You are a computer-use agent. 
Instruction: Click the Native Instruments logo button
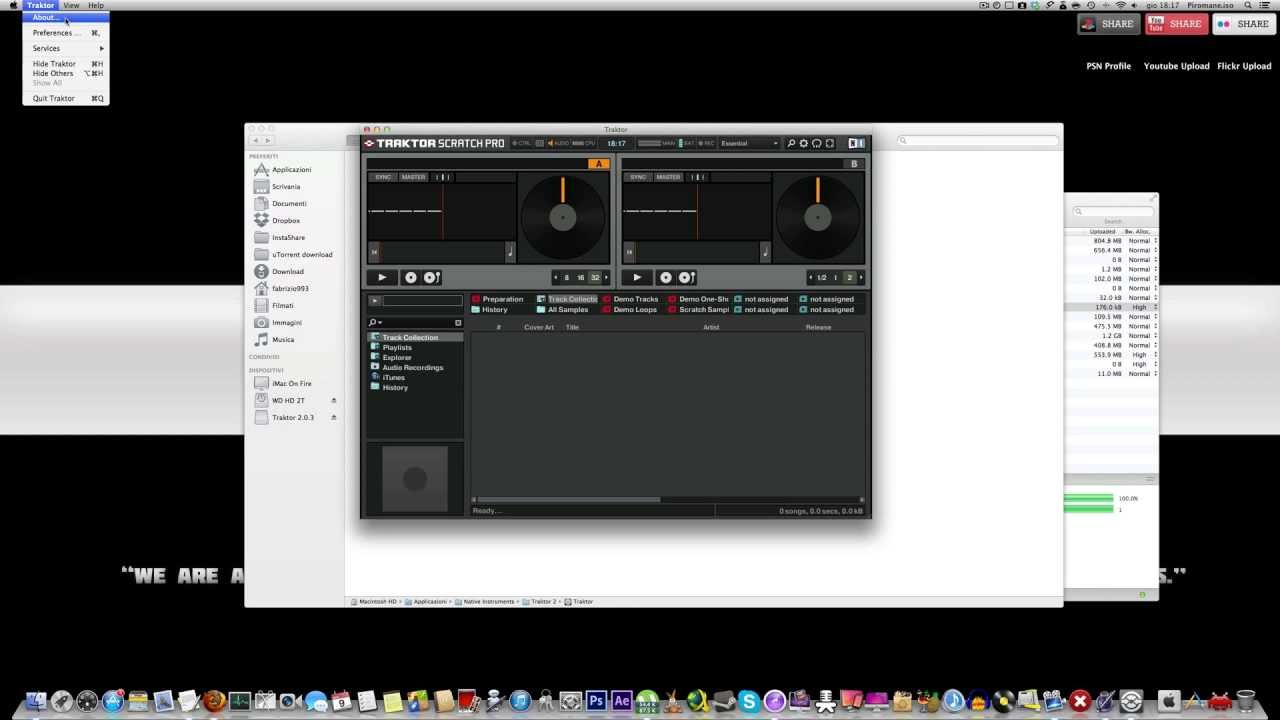(856, 143)
